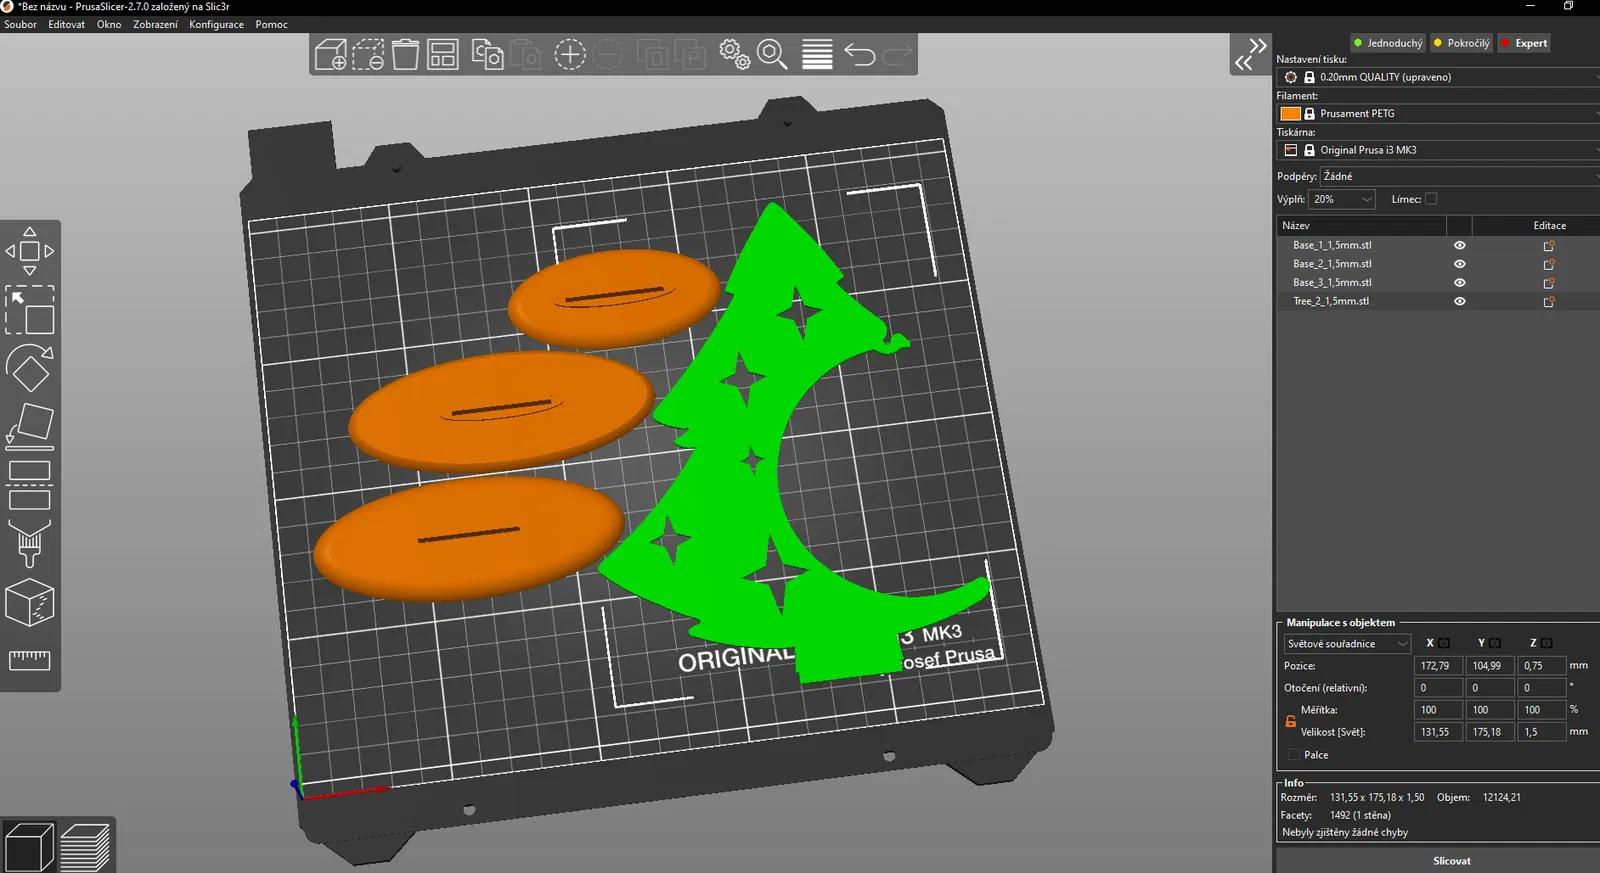
Task: Open the Okno menu
Action: pos(109,24)
